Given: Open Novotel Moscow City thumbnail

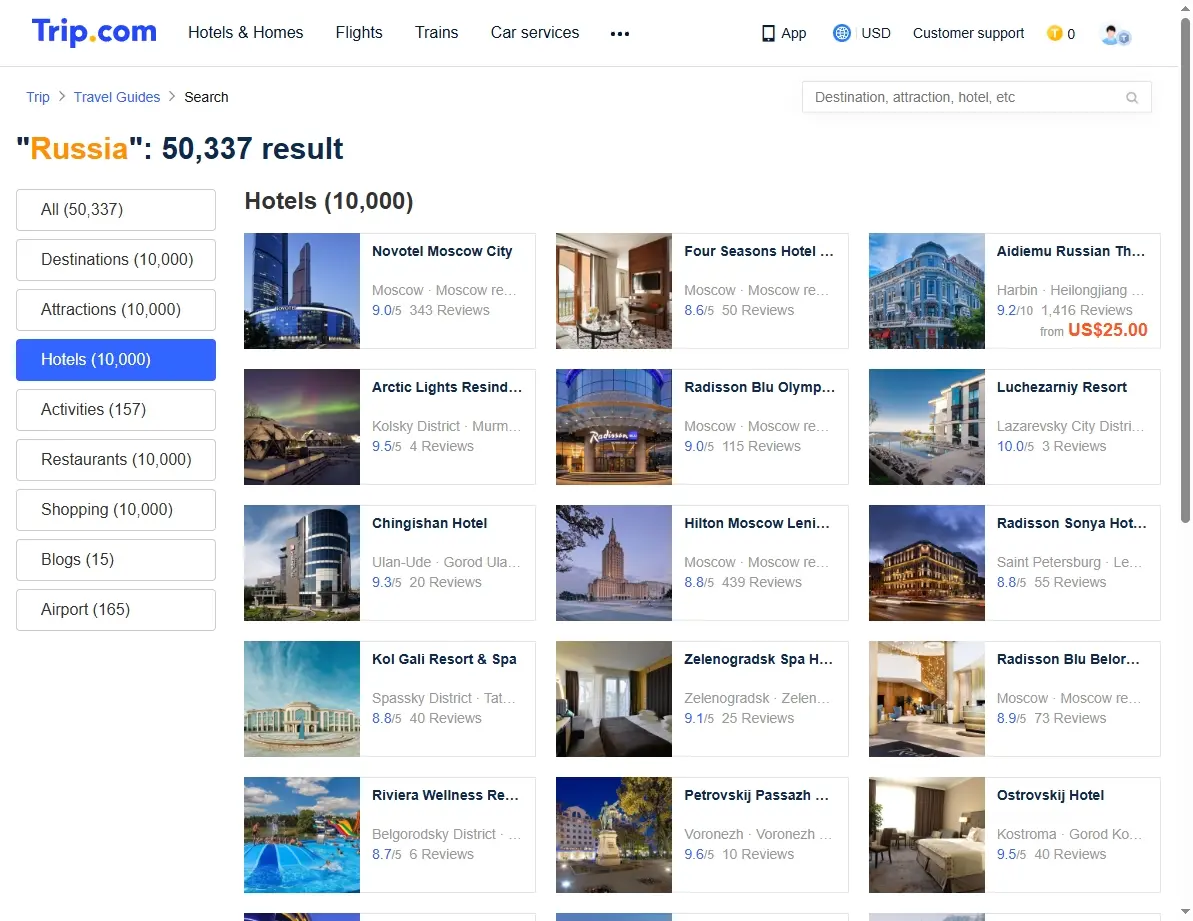Looking at the screenshot, I should click(302, 291).
